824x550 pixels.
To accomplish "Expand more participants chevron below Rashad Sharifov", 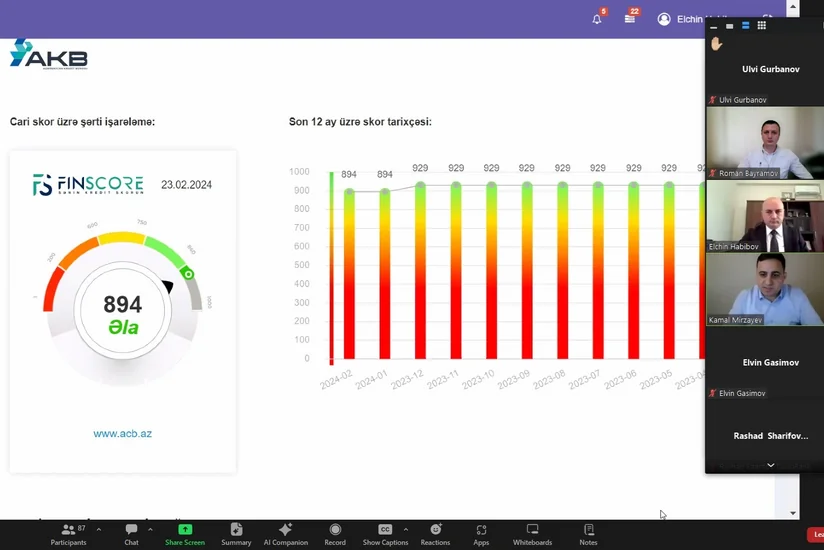I will 770,465.
